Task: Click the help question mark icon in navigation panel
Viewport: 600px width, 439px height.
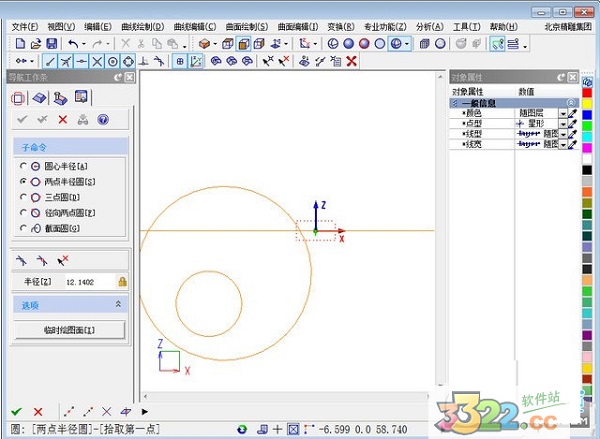Action: 101,119
